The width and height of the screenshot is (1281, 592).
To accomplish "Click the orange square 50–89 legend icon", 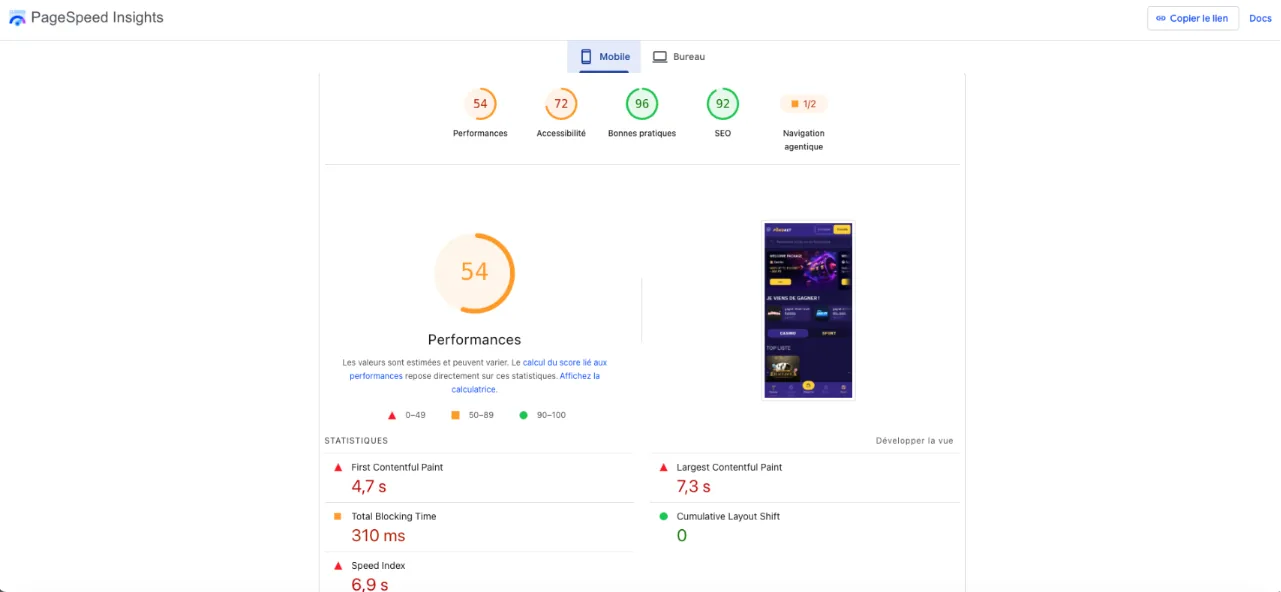I will pos(455,415).
